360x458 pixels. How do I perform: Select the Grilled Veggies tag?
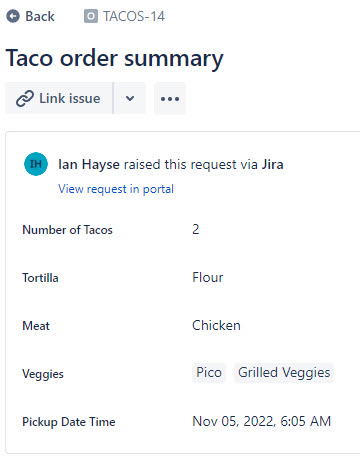(284, 373)
